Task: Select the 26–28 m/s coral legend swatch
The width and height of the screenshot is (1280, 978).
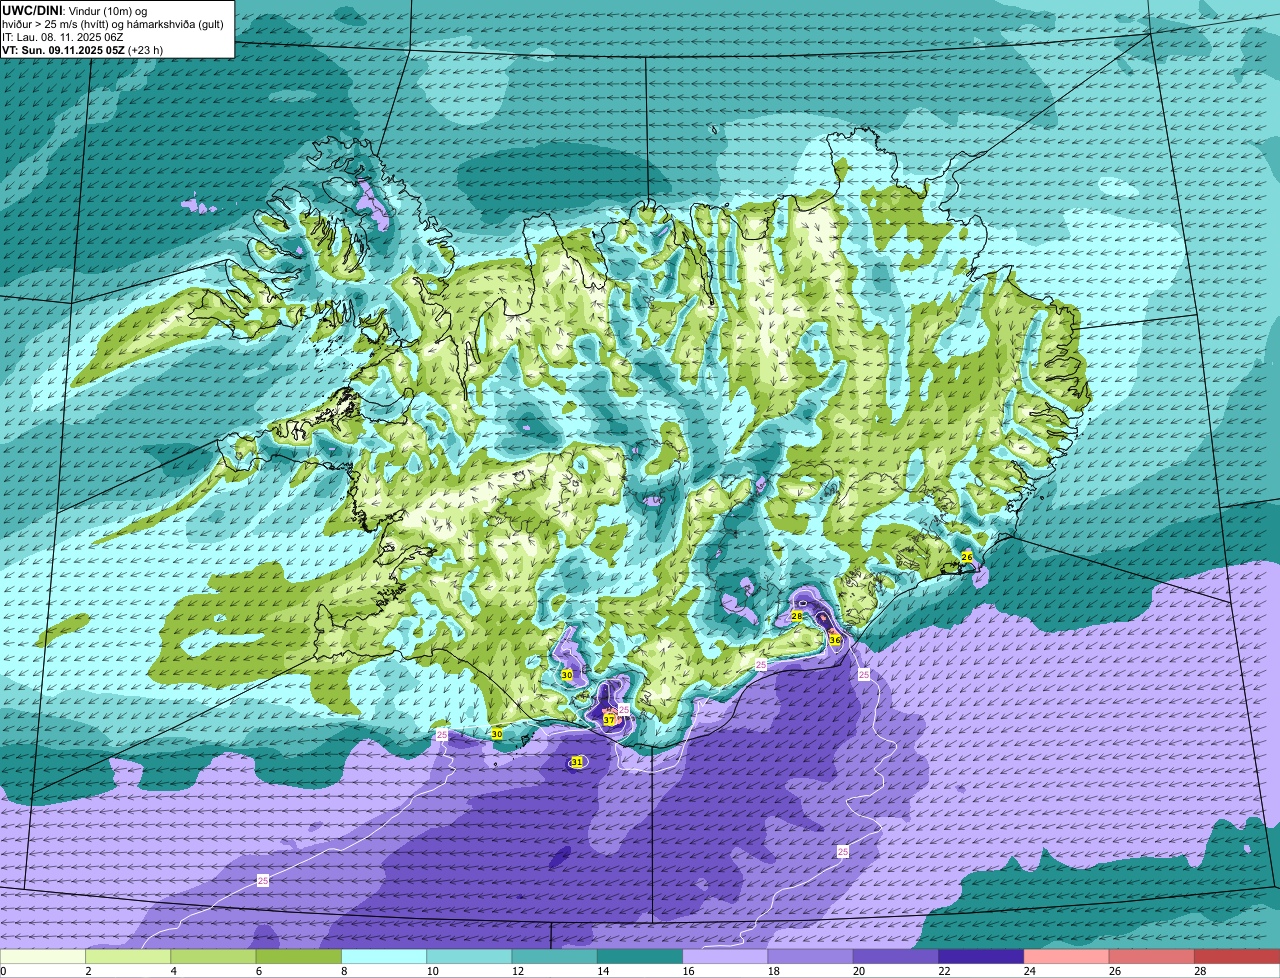Action: point(1152,957)
